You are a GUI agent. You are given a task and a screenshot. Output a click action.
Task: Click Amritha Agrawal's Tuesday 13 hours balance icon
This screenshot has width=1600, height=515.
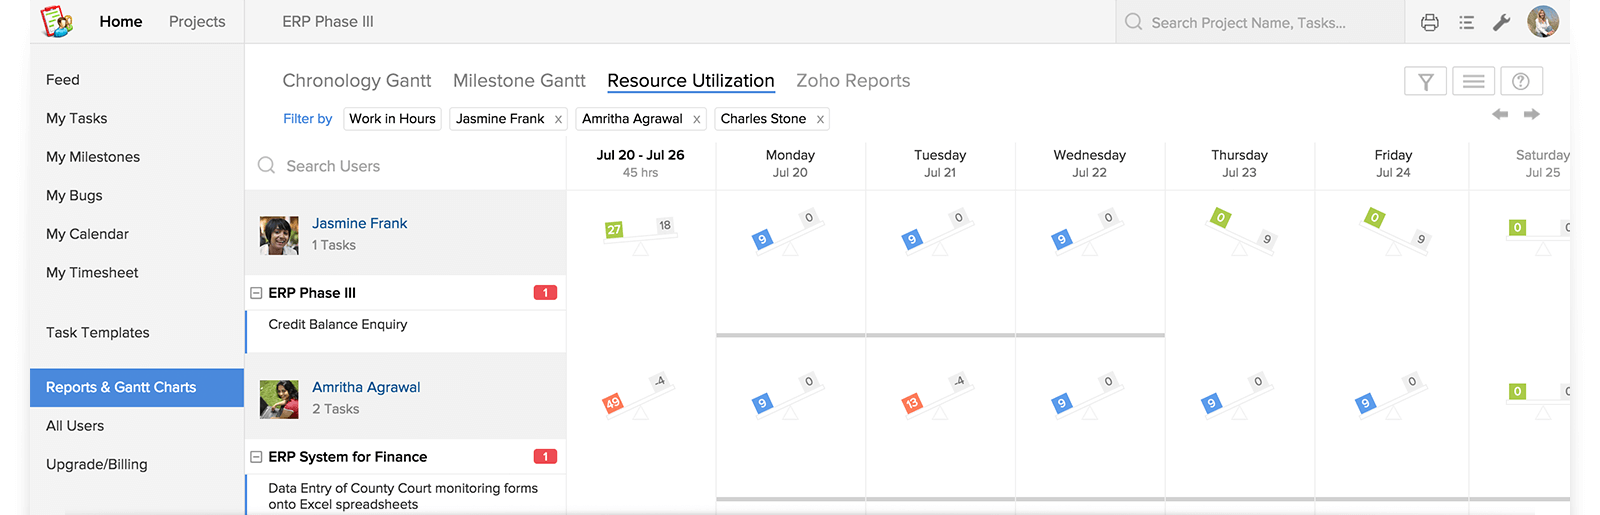(937, 397)
